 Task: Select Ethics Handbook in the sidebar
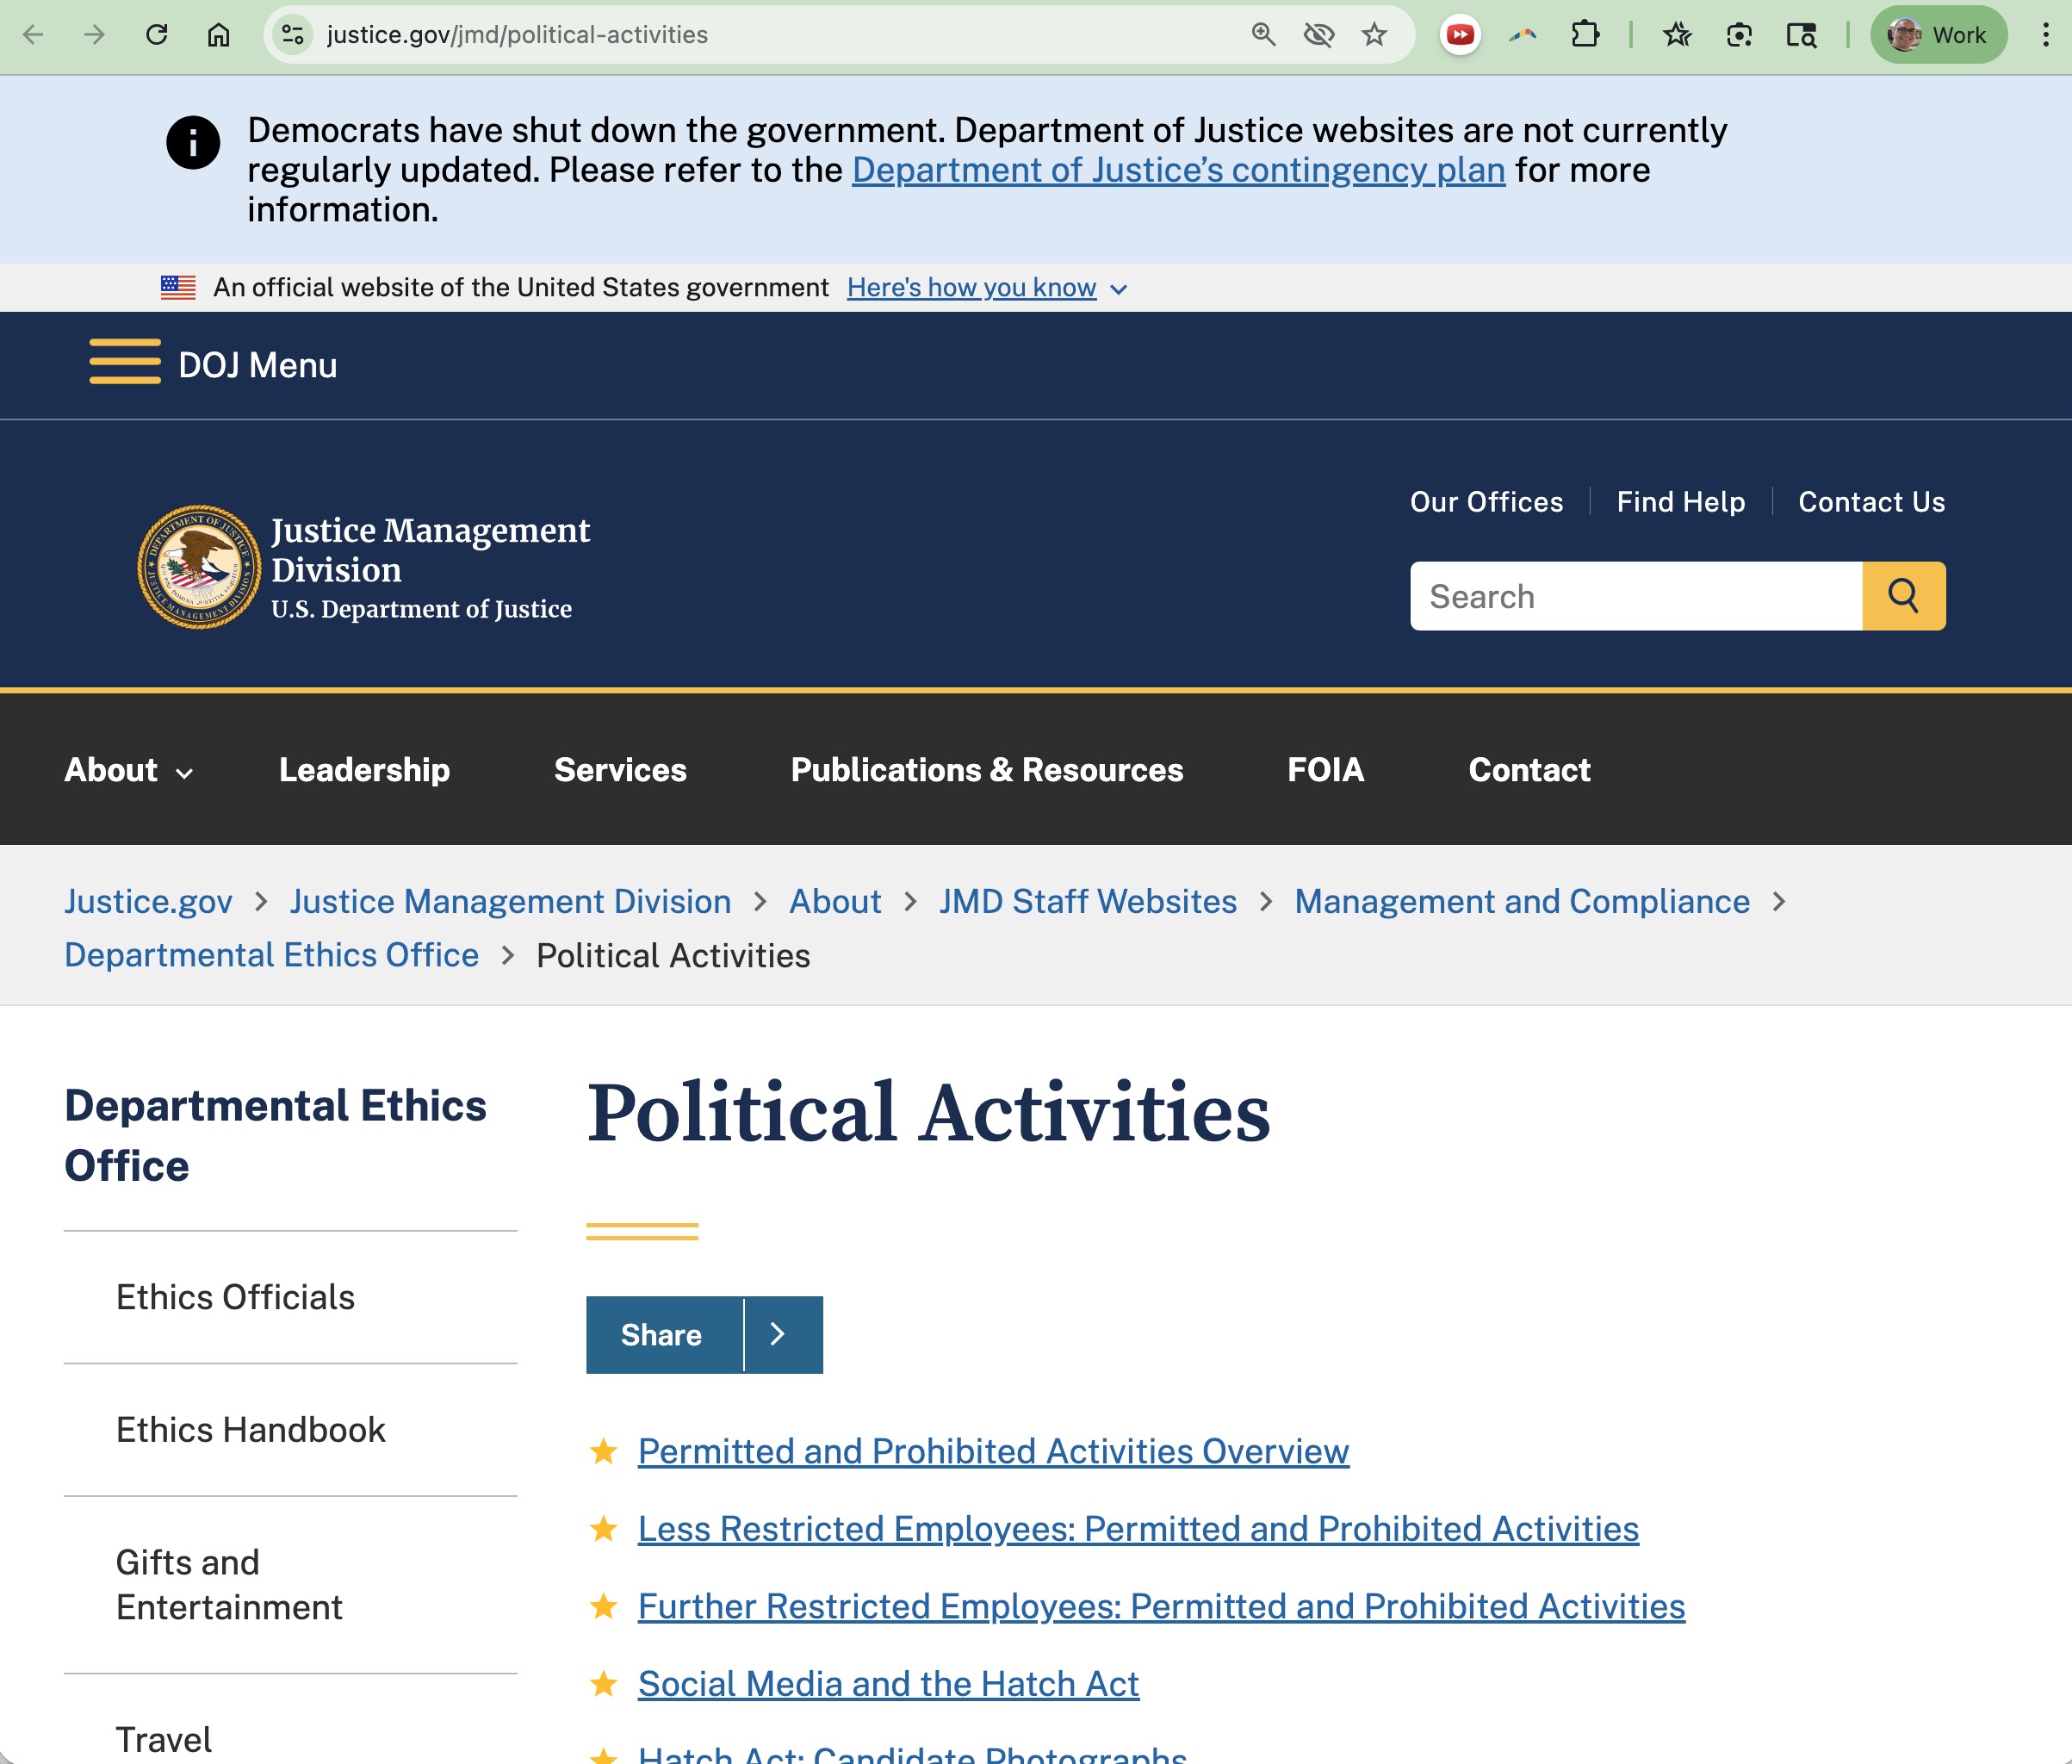250,1430
